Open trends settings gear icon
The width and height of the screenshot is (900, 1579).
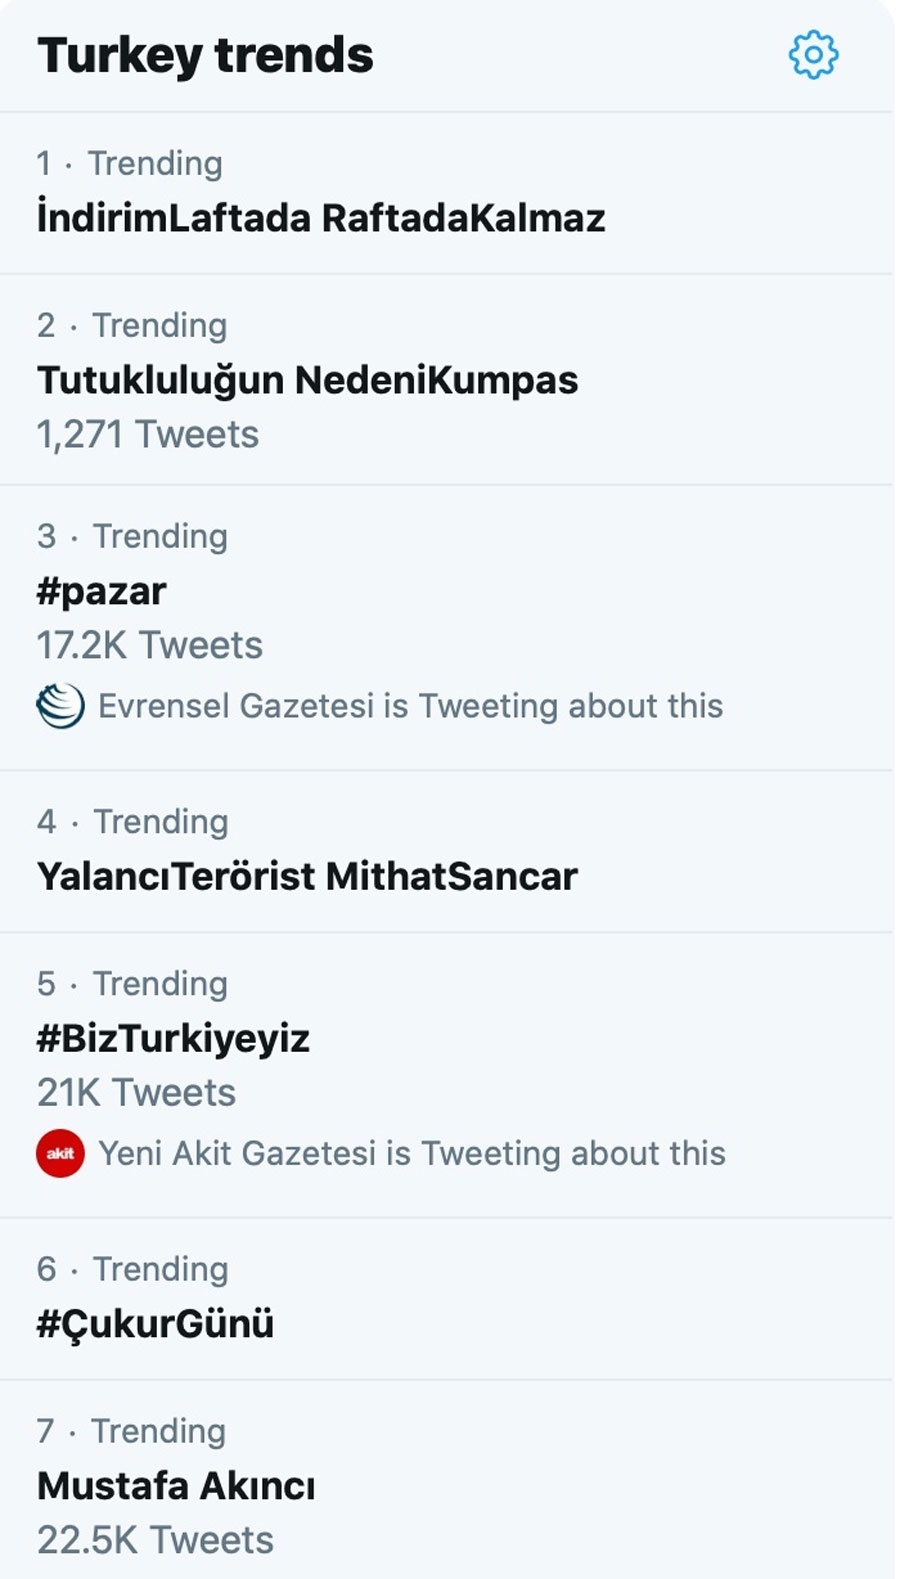click(813, 55)
